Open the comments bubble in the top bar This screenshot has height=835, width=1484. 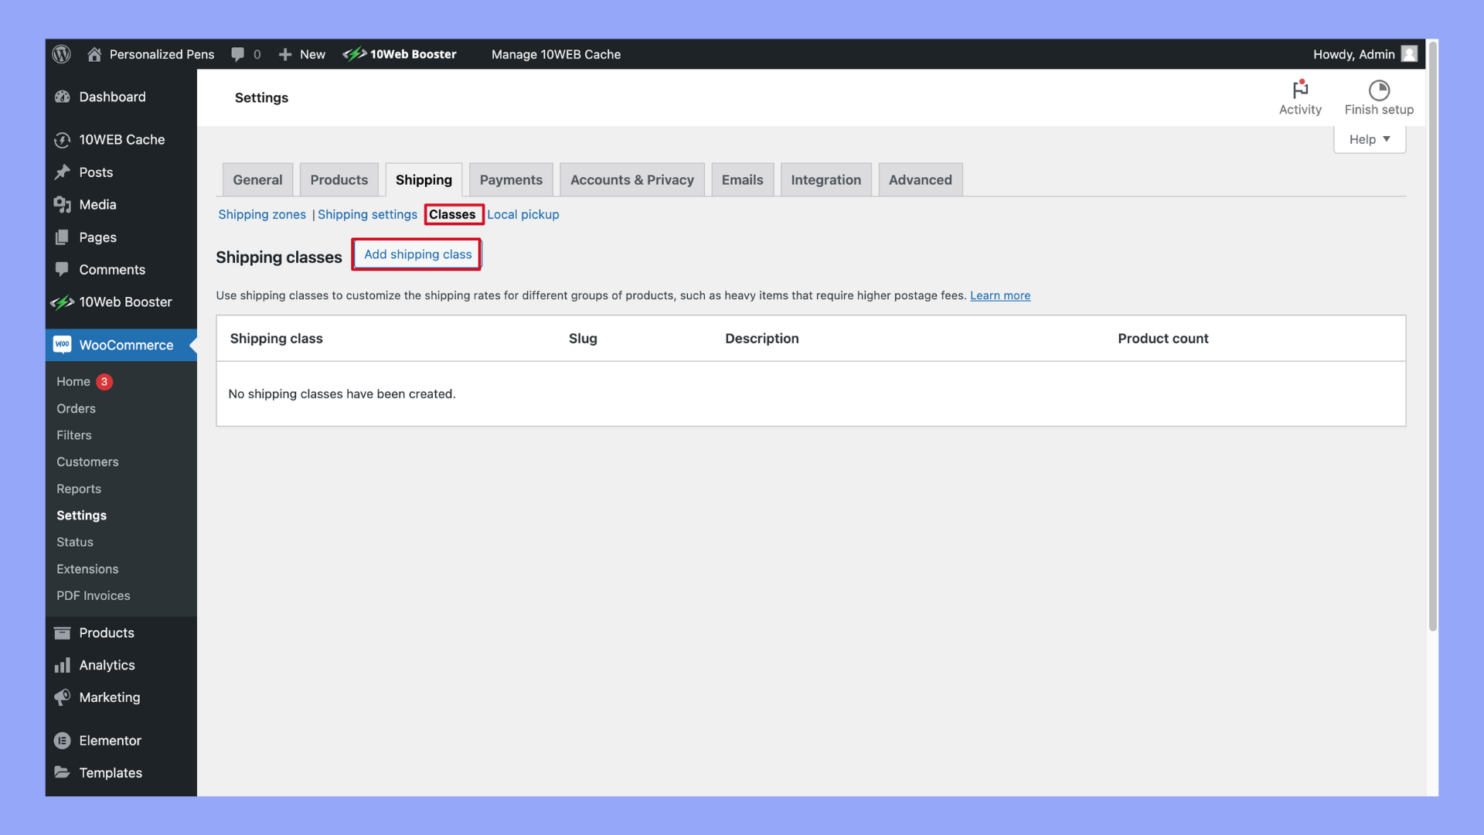[x=237, y=54]
